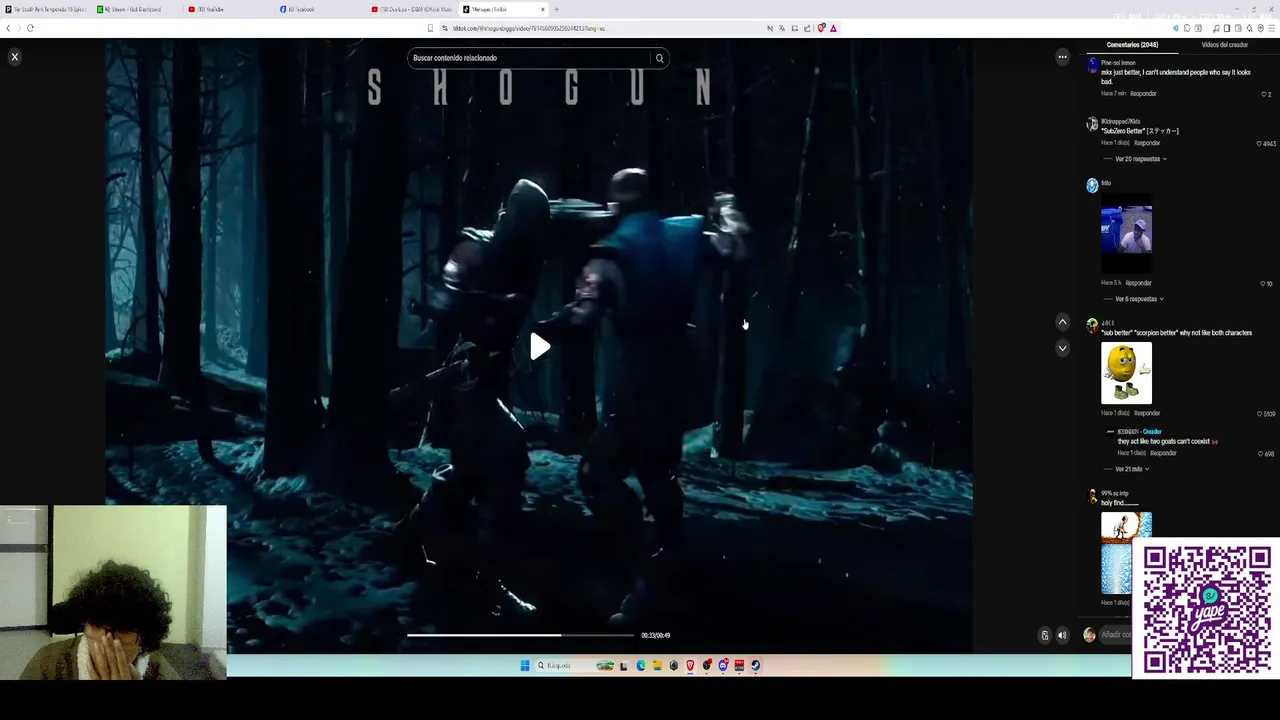Click Responder under creator's two goats reply
Image resolution: width=1280 pixels, height=720 pixels.
(x=1163, y=453)
